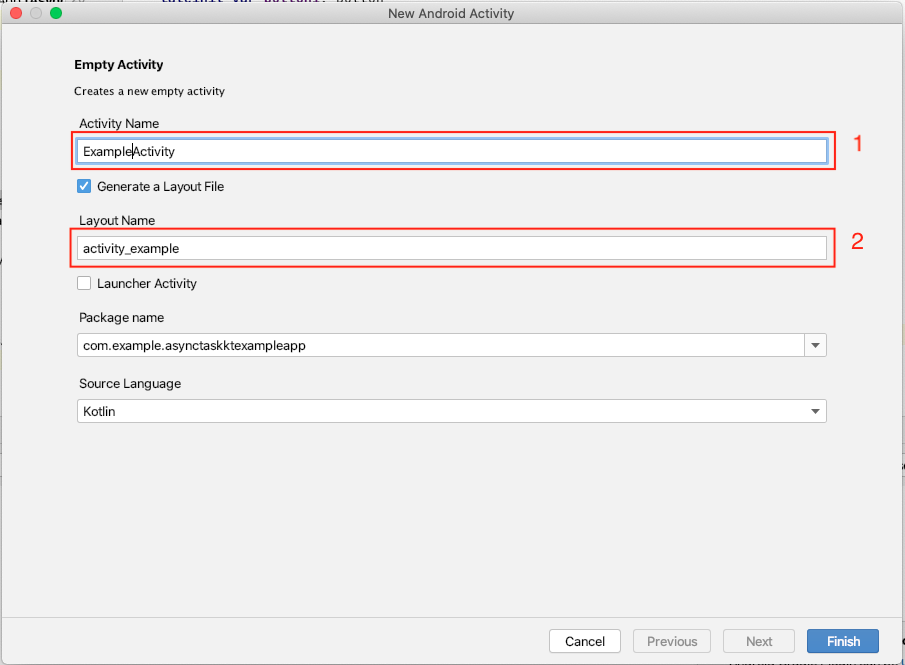This screenshot has width=905, height=665.
Task: Click the Activity Name label
Action: (119, 124)
